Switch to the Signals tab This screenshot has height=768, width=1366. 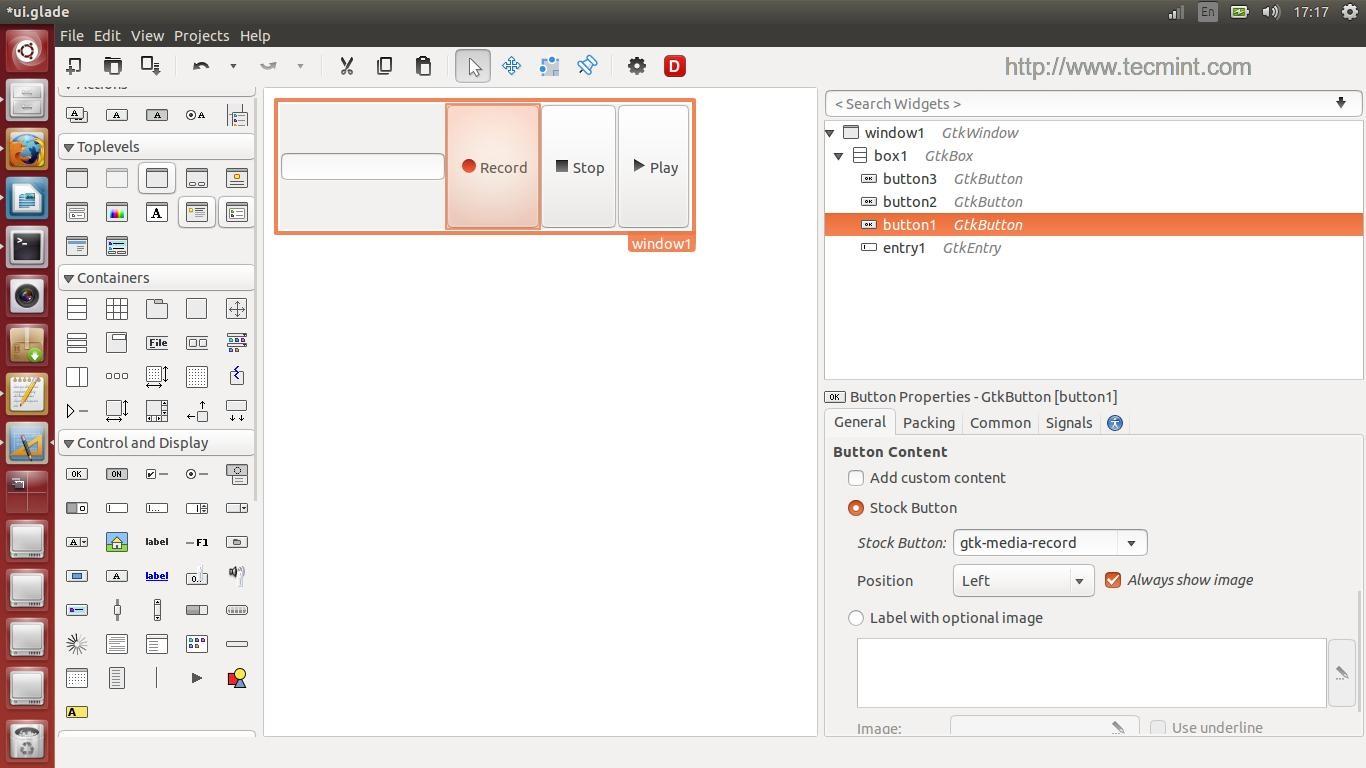tap(1068, 422)
